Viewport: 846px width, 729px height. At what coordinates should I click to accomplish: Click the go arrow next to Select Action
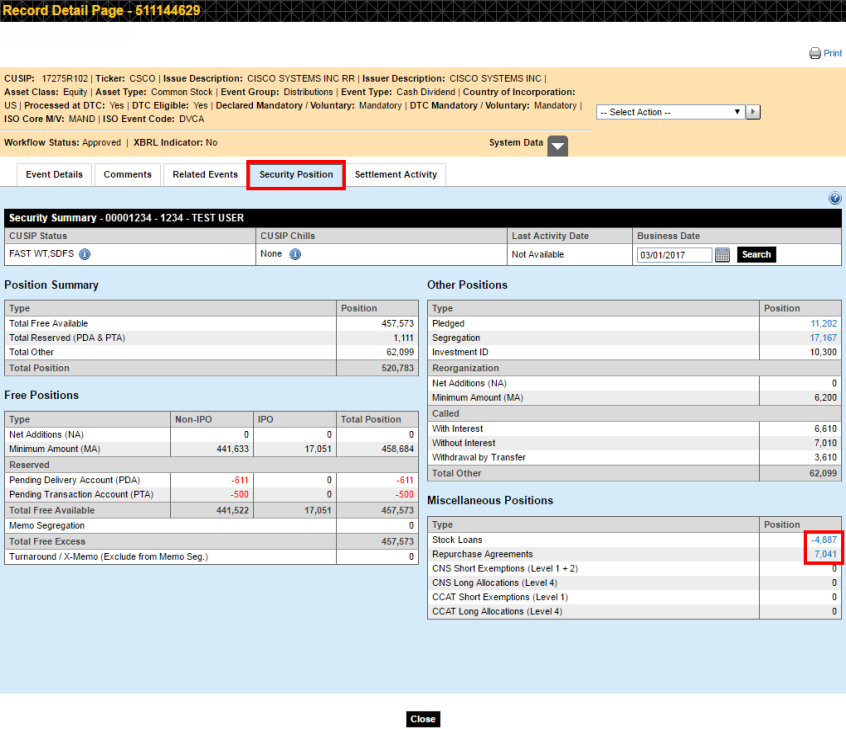pyautogui.click(x=753, y=112)
